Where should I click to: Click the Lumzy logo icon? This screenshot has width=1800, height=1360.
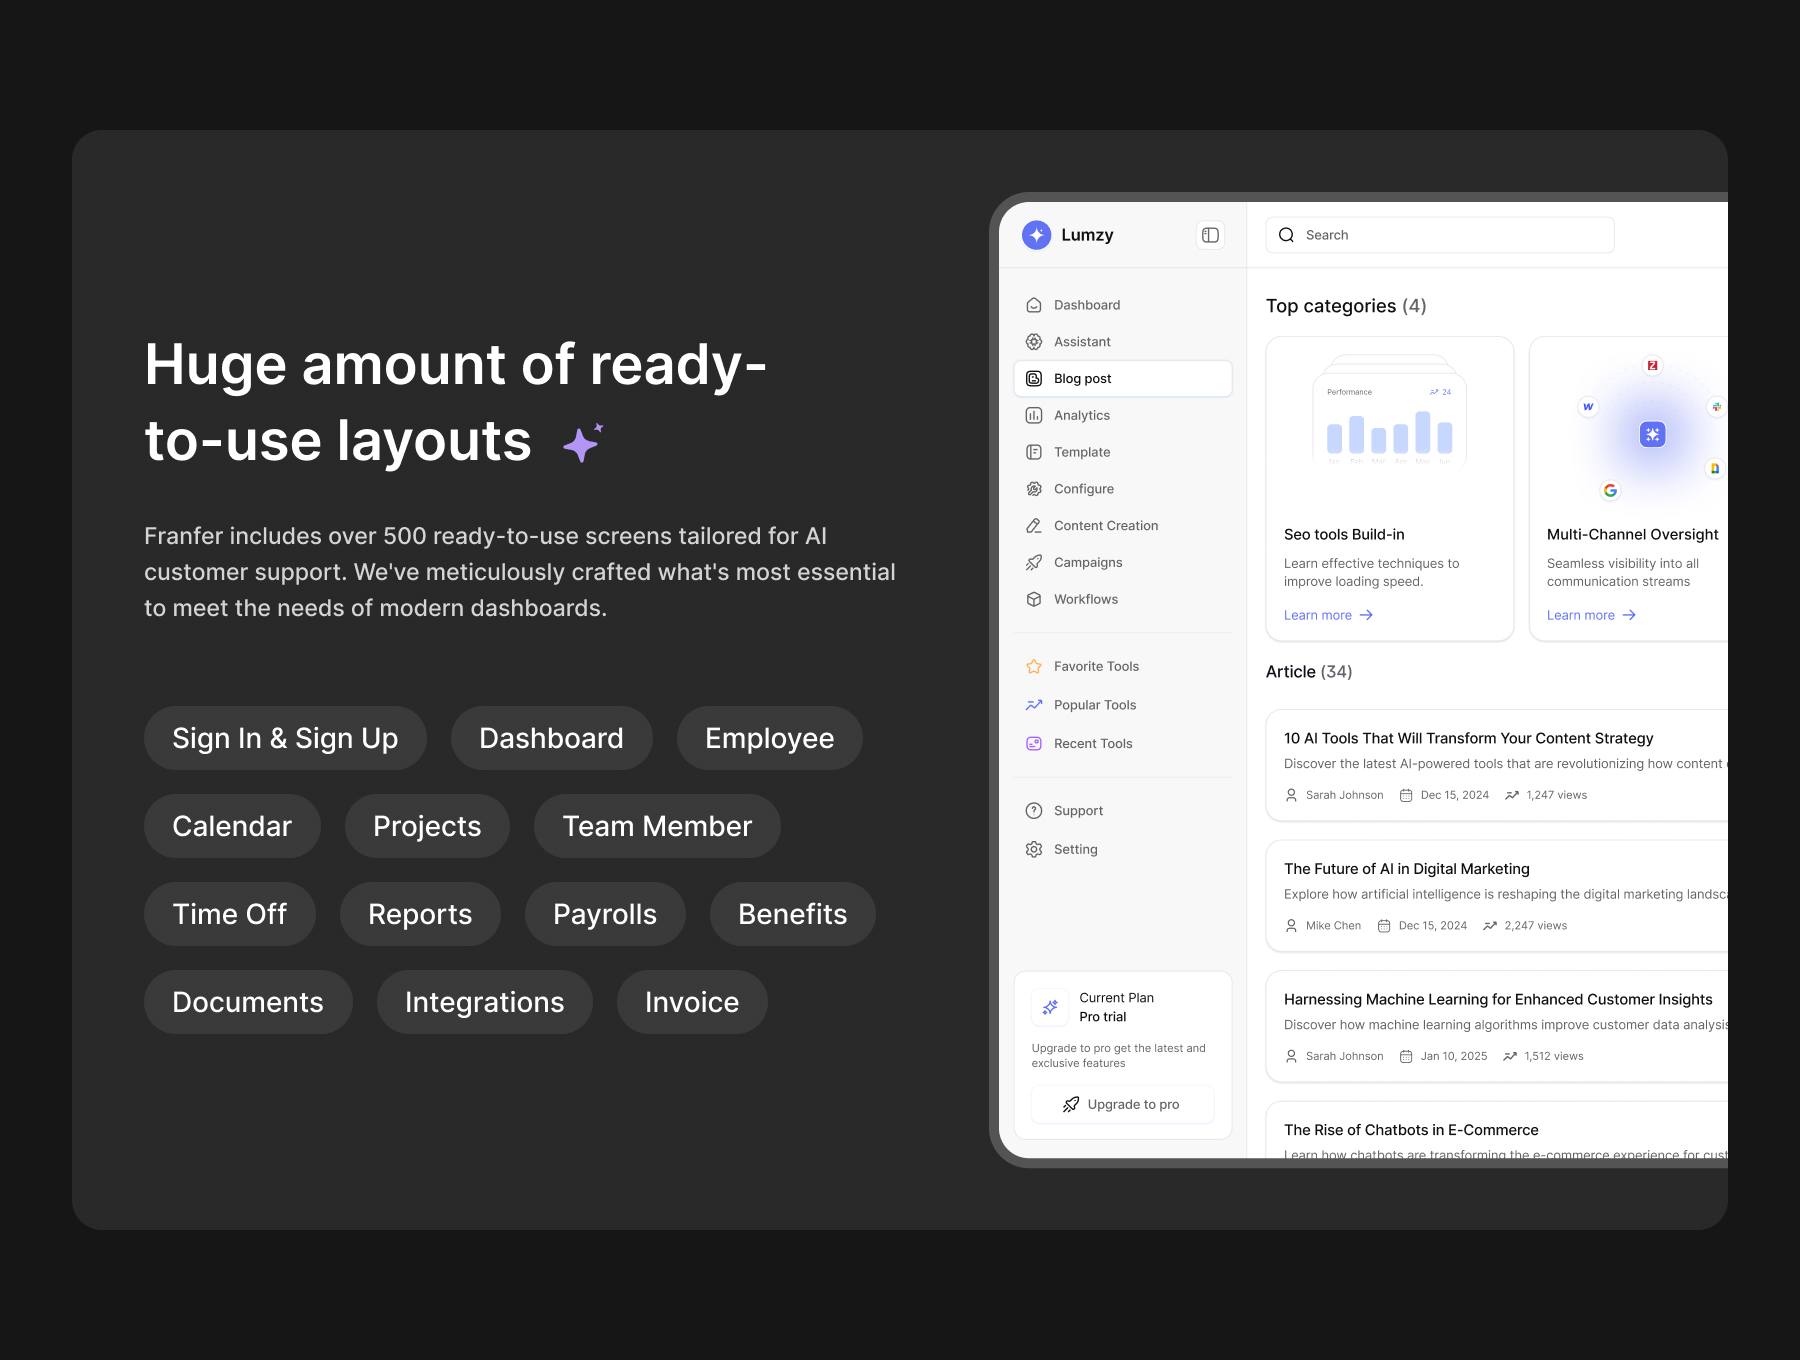point(1036,235)
